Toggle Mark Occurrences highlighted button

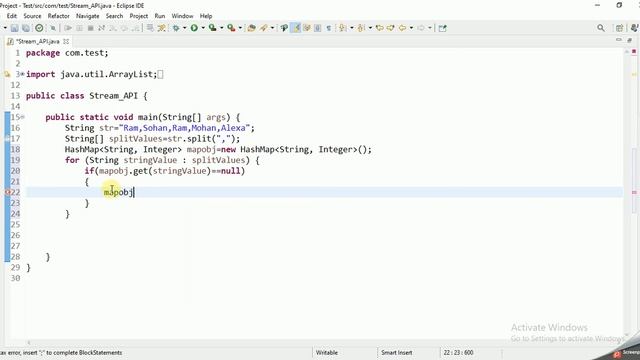296,28
